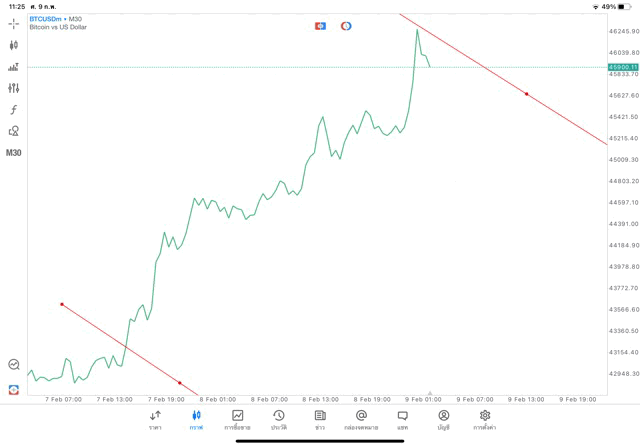This screenshot has width=640, height=447.
Task: Select the red trendline point near 45627
Action: pyautogui.click(x=527, y=94)
